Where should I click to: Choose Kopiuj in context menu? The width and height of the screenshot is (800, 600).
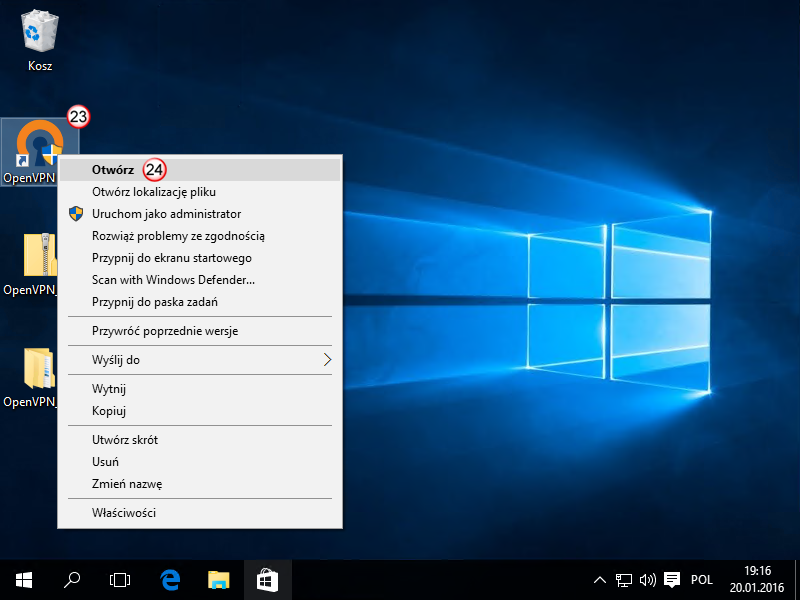200,411
